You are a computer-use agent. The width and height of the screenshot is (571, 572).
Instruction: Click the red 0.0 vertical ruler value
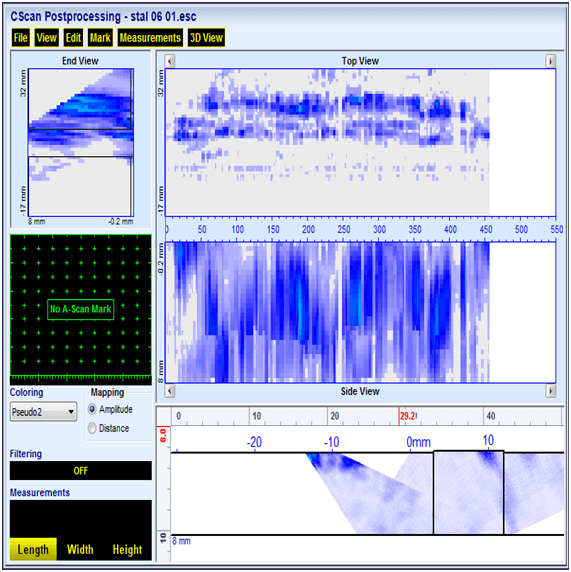tap(163, 436)
